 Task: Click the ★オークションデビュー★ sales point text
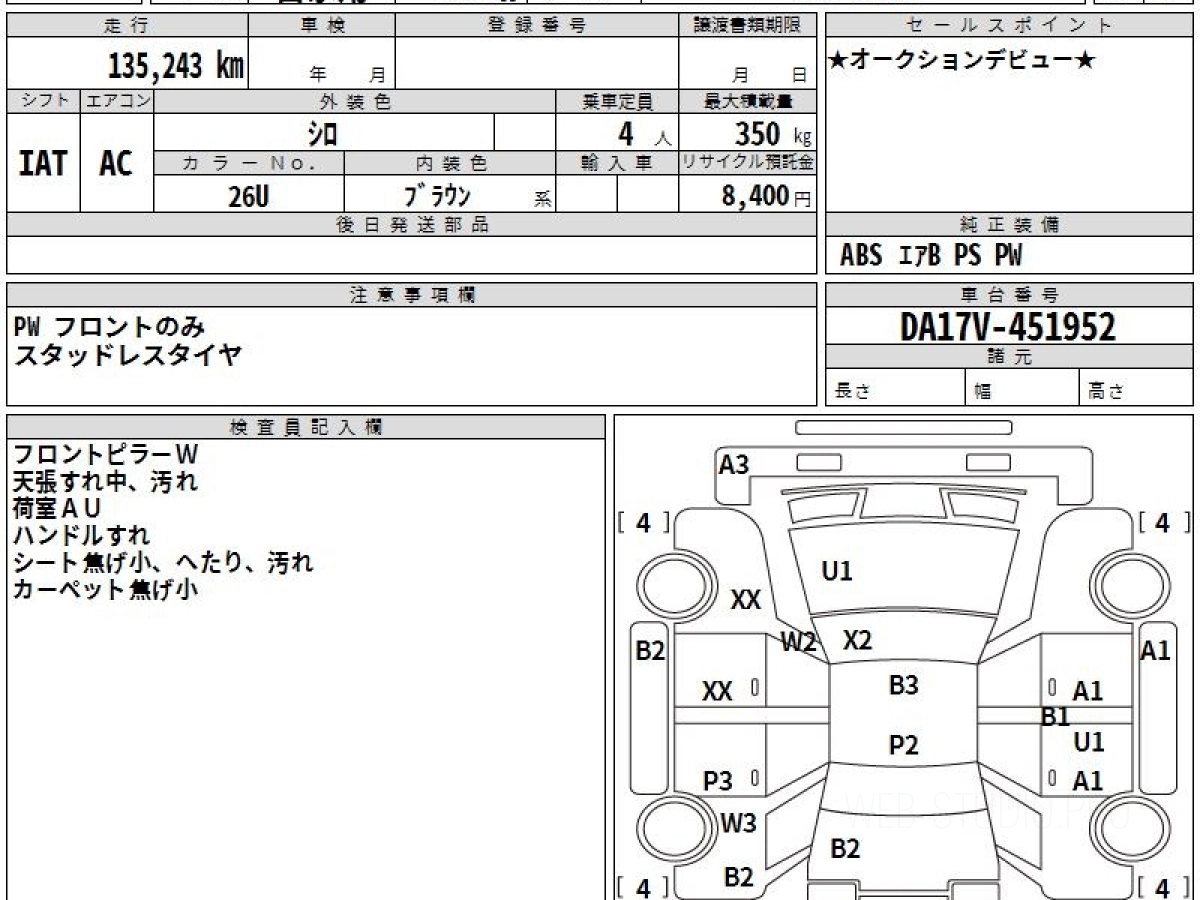tap(962, 60)
